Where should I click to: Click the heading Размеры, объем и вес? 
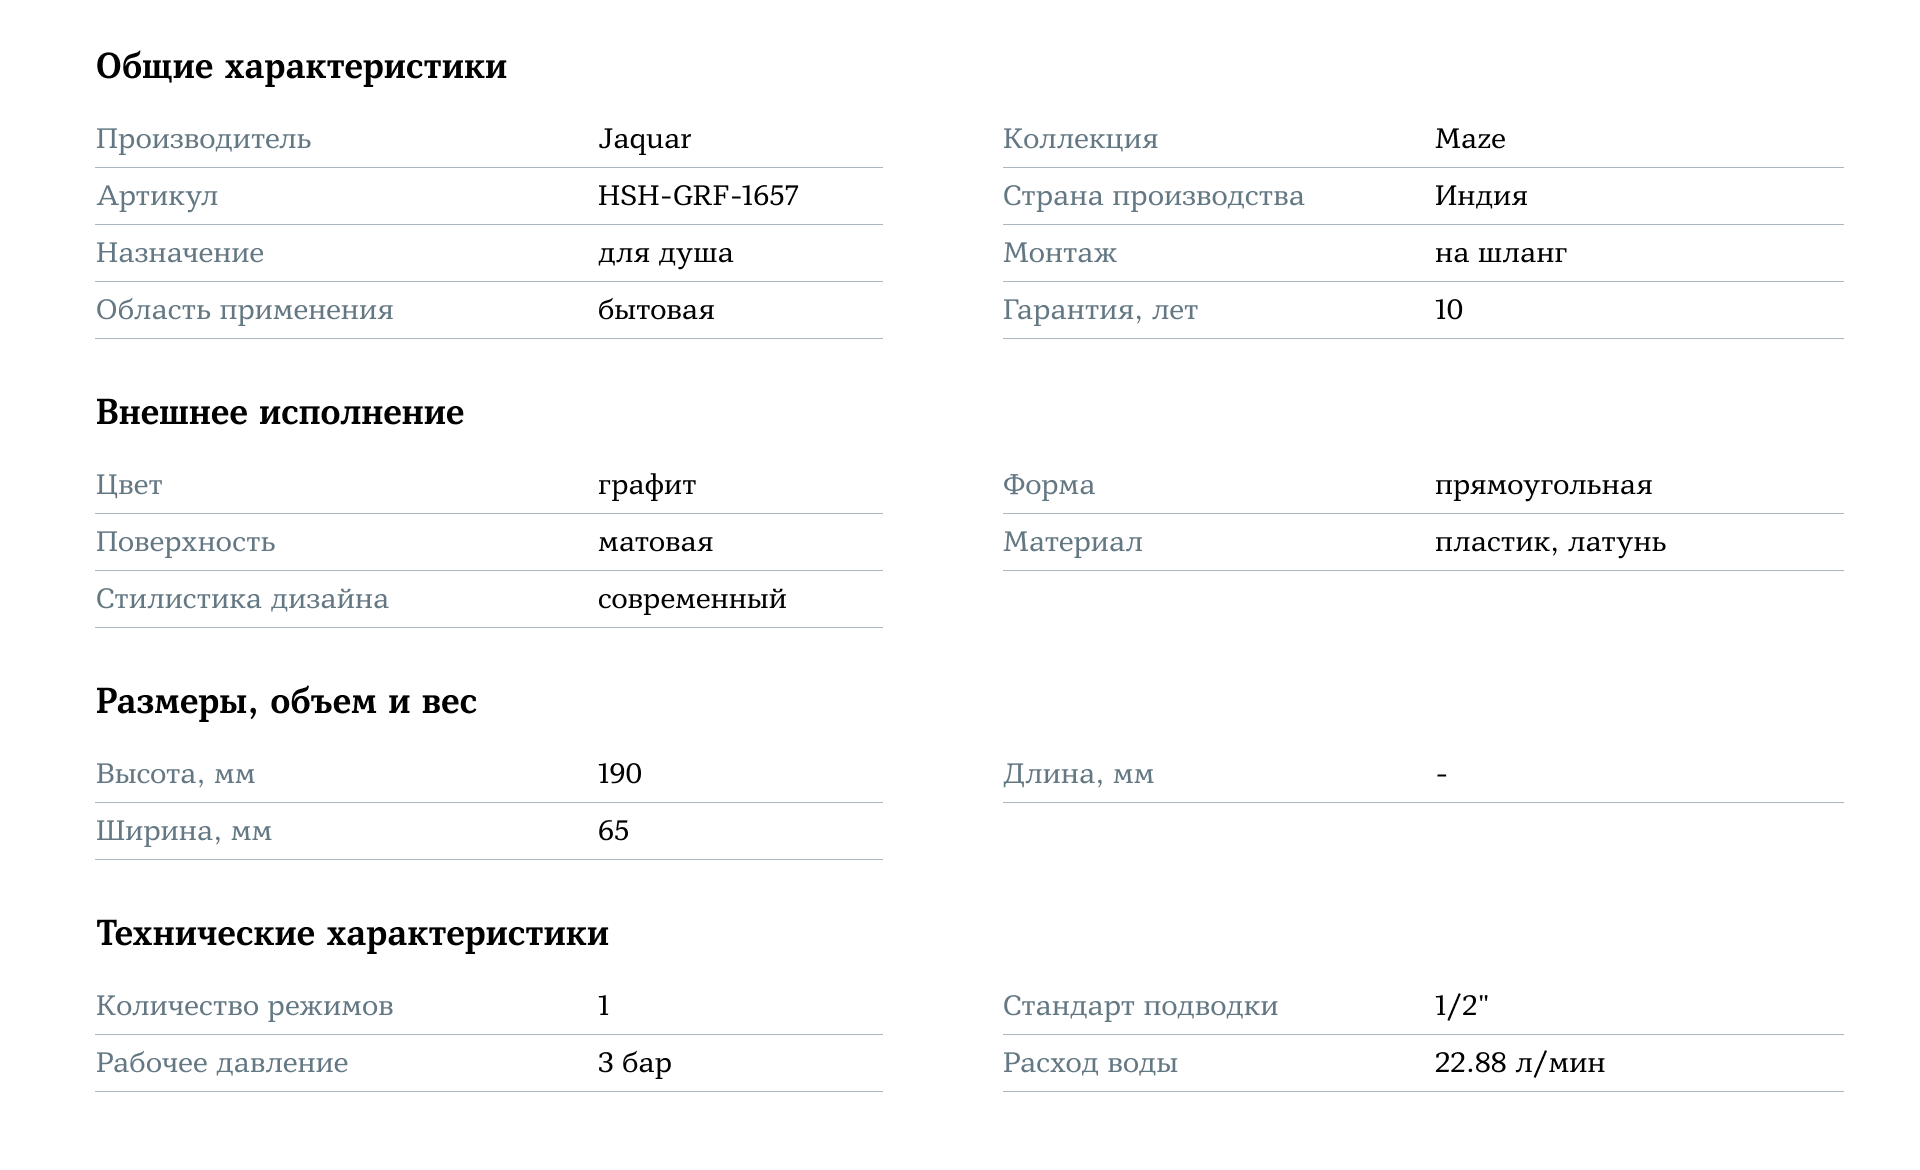point(286,702)
